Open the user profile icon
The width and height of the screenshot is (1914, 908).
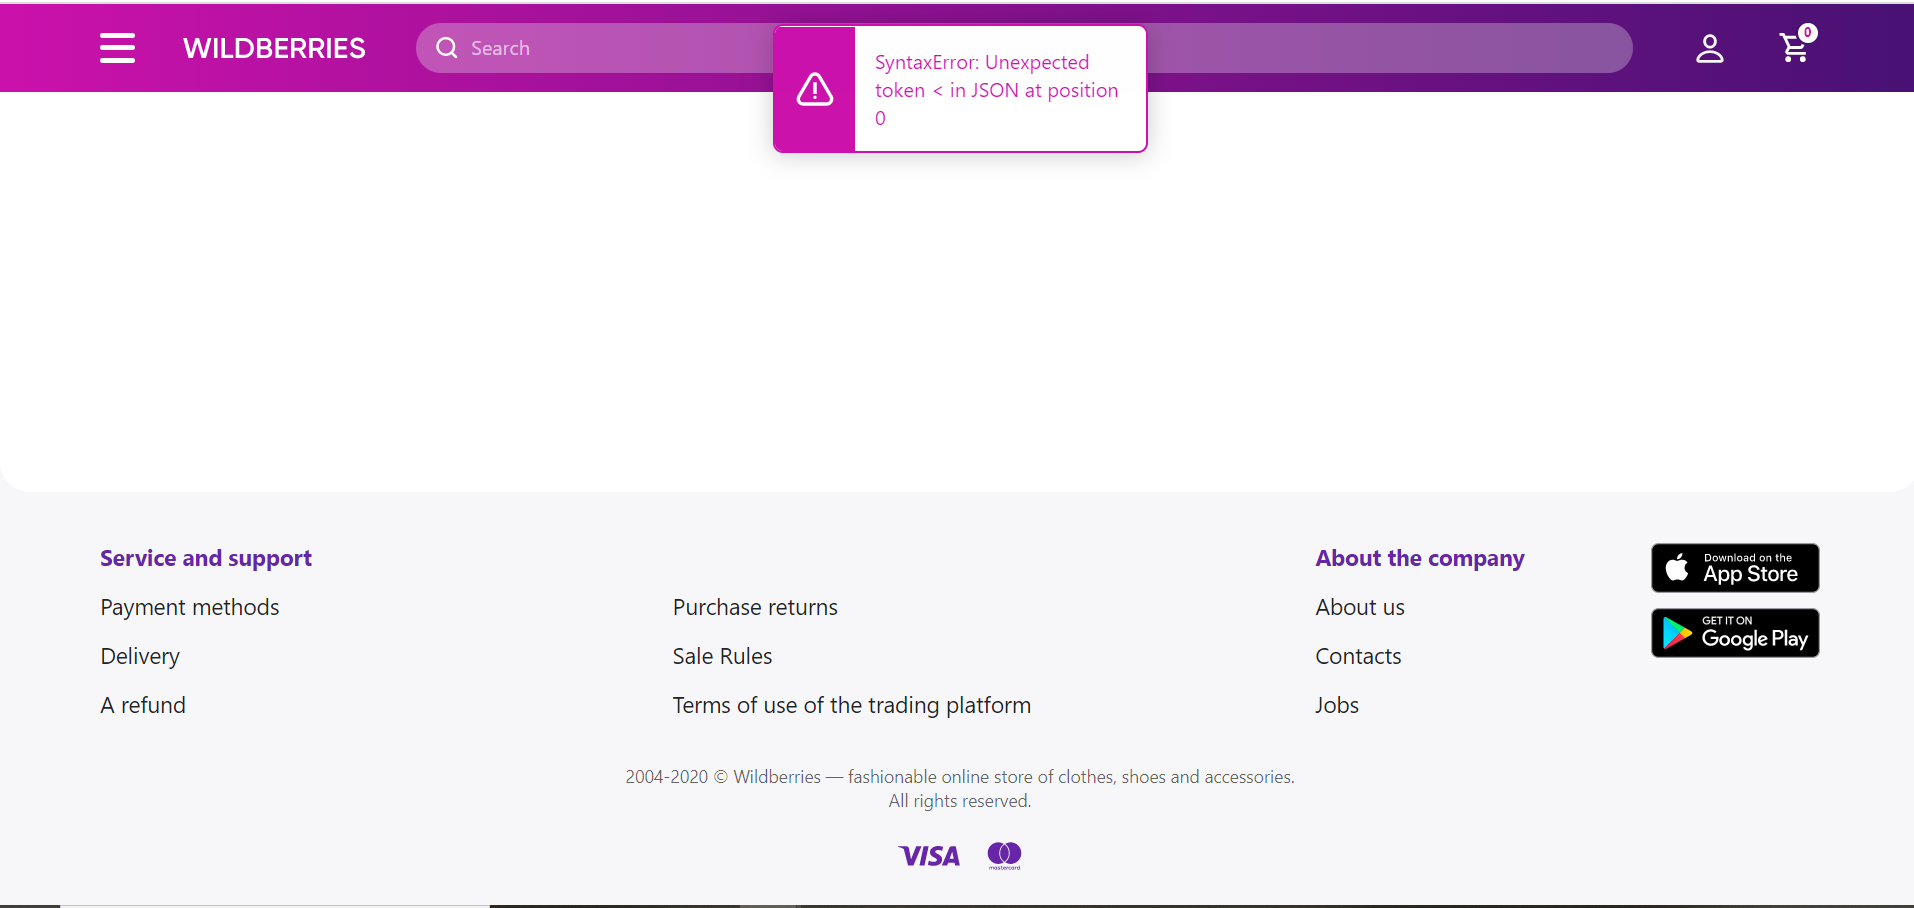1709,48
